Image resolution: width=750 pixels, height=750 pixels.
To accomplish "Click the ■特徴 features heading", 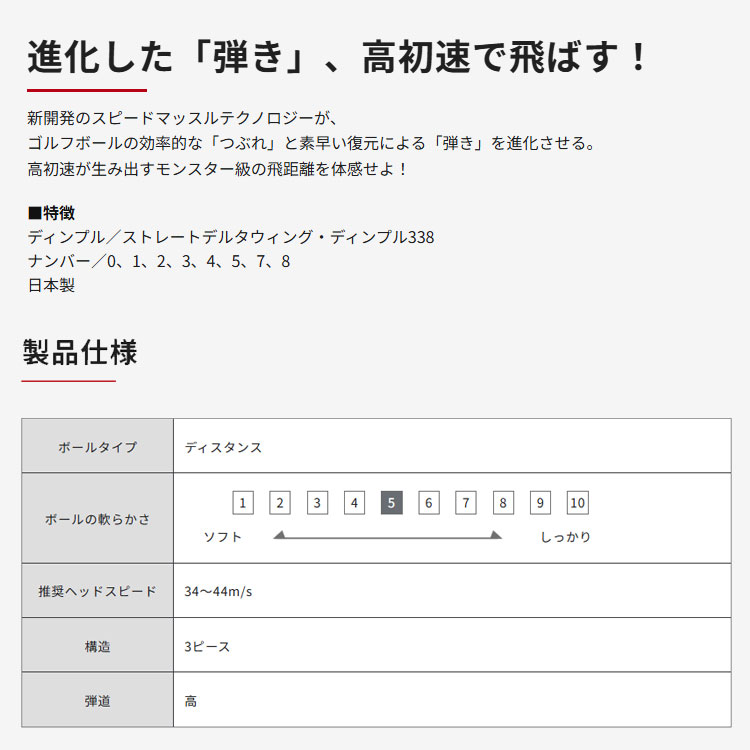I will tap(51, 213).
